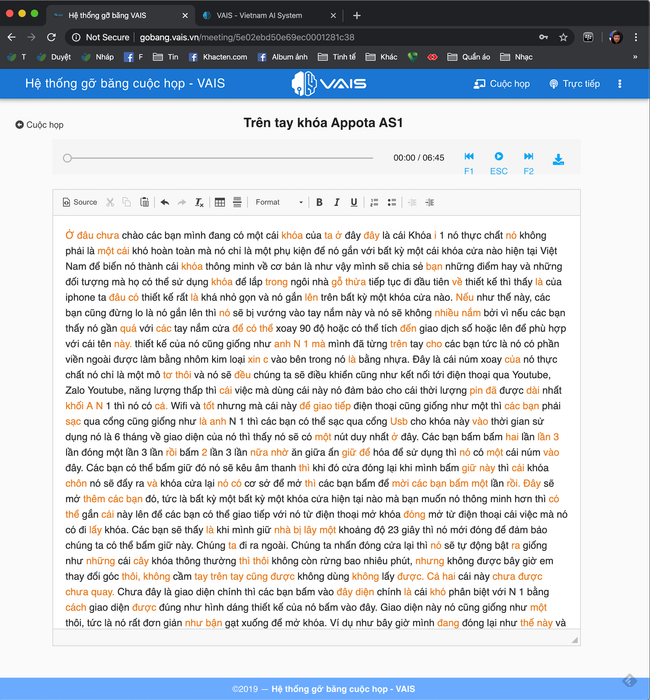650x700 pixels.
Task: Open Chrome's three-dot menu
Action: (x=636, y=38)
